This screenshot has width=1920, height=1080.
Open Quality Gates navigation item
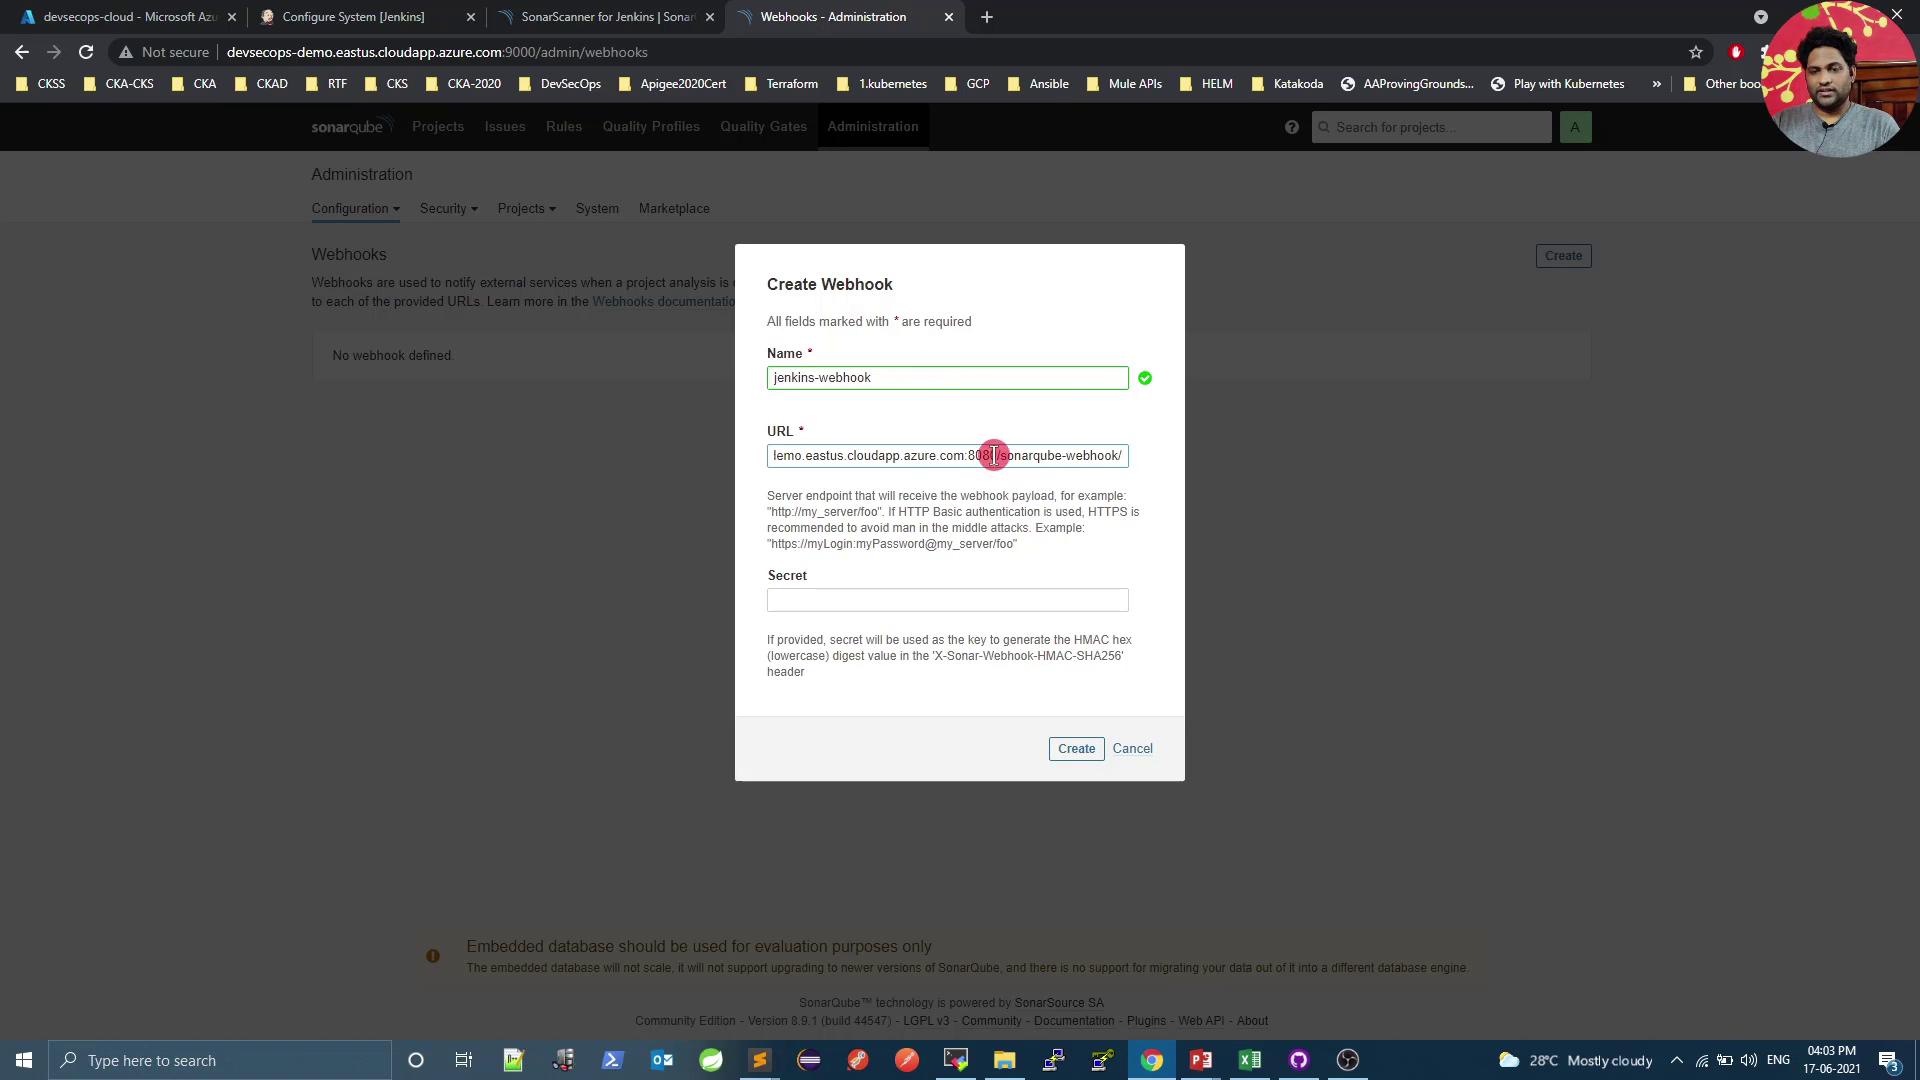[763, 126]
